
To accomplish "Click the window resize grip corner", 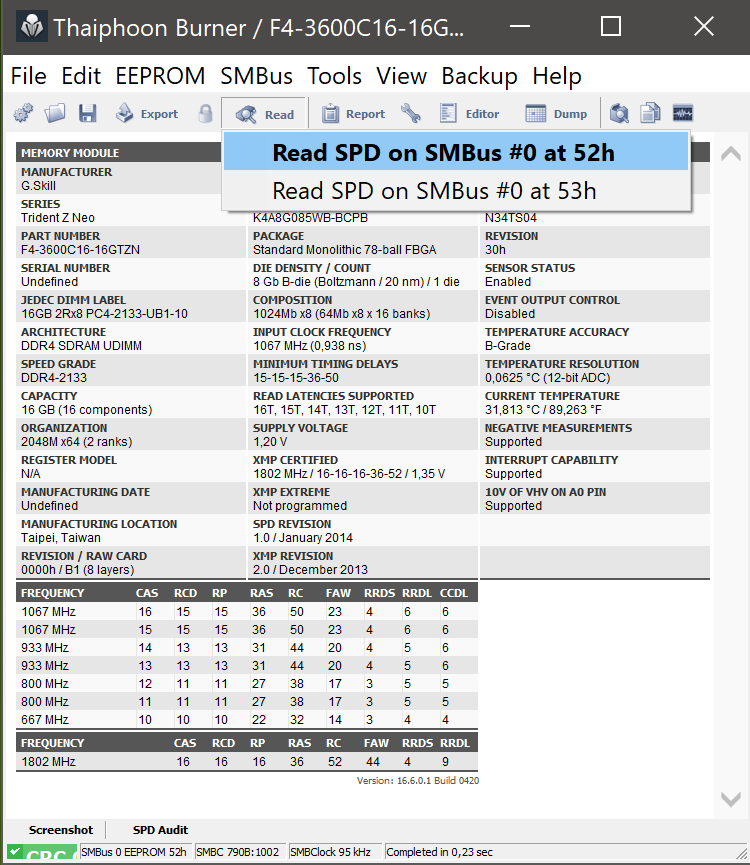I will 741,853.
